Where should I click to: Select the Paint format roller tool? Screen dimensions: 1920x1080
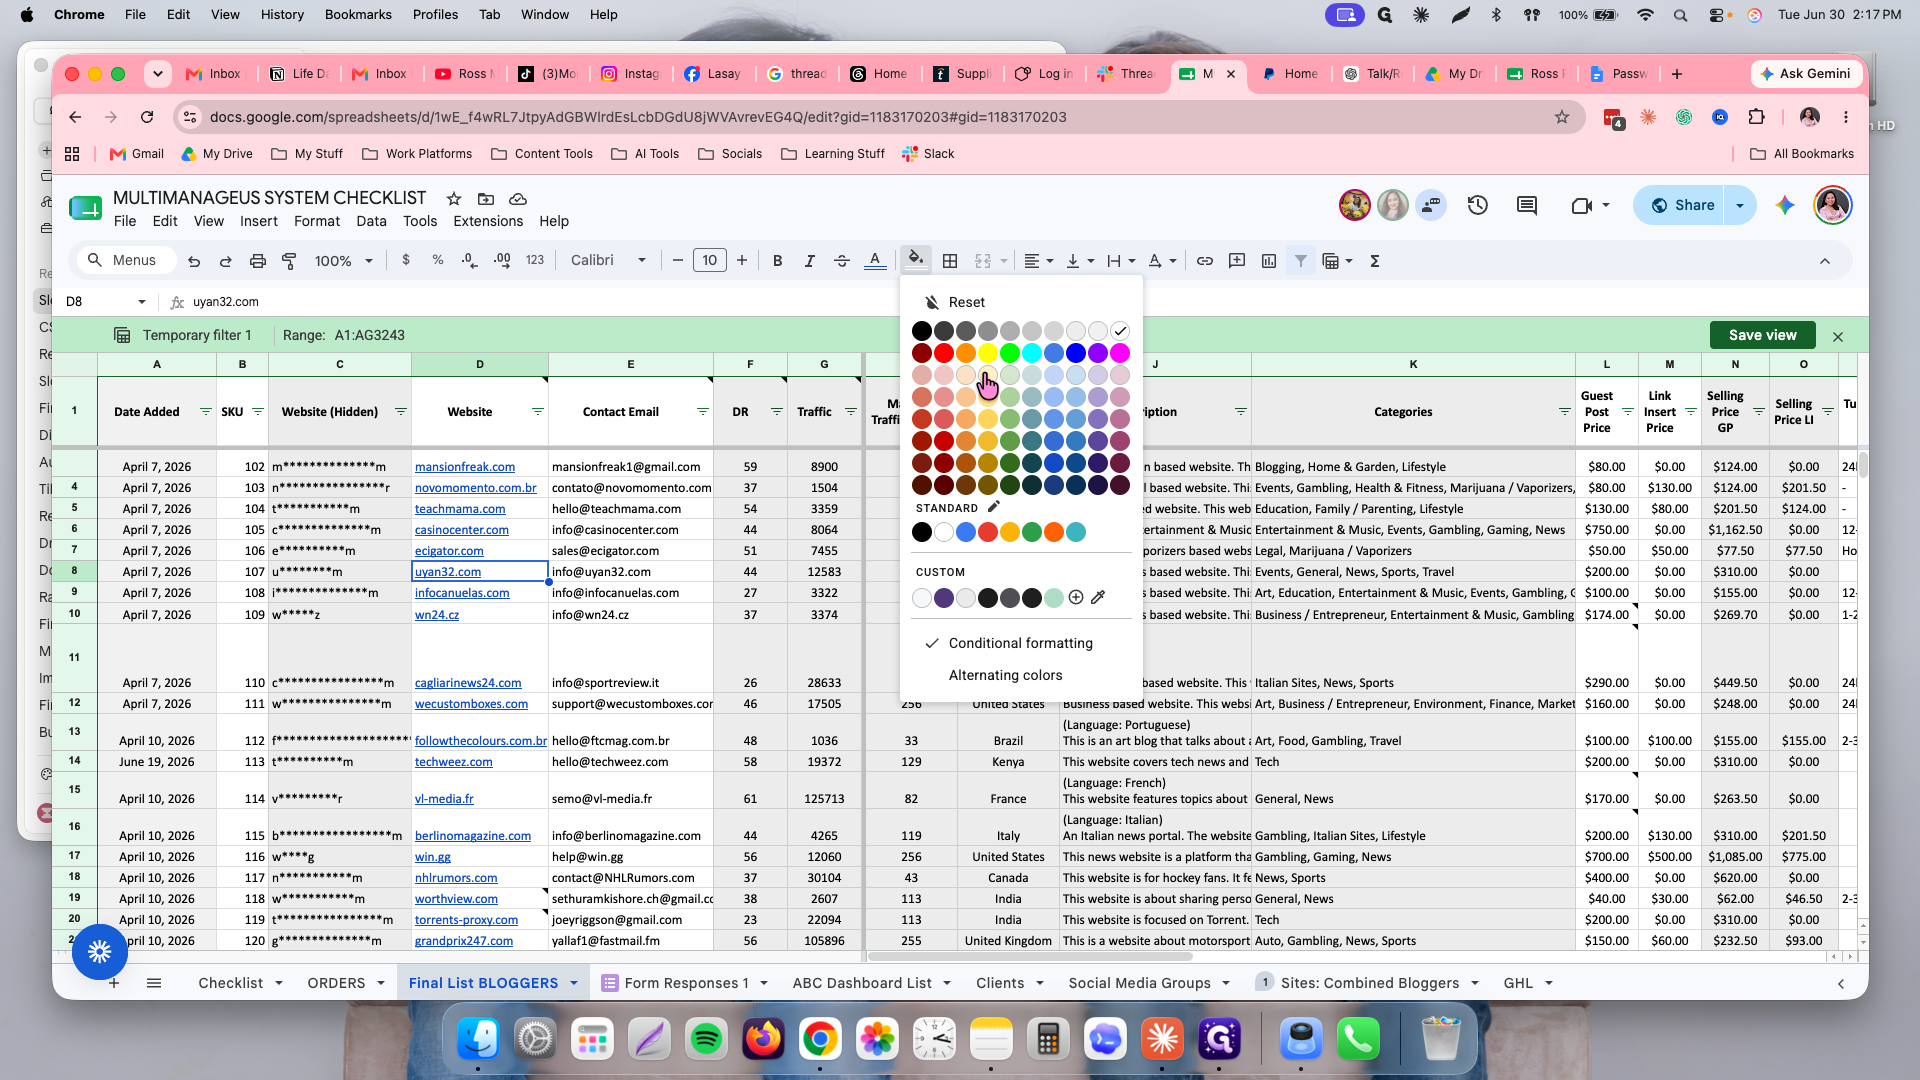[x=290, y=261]
